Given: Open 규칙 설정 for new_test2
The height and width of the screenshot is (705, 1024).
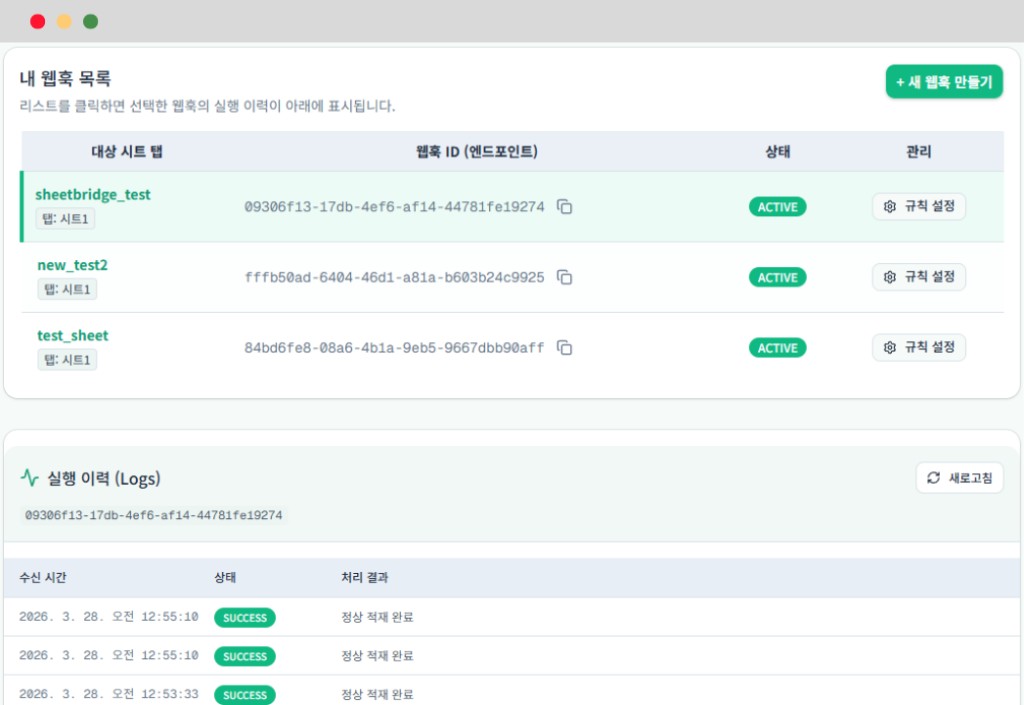Looking at the screenshot, I should tap(918, 277).
